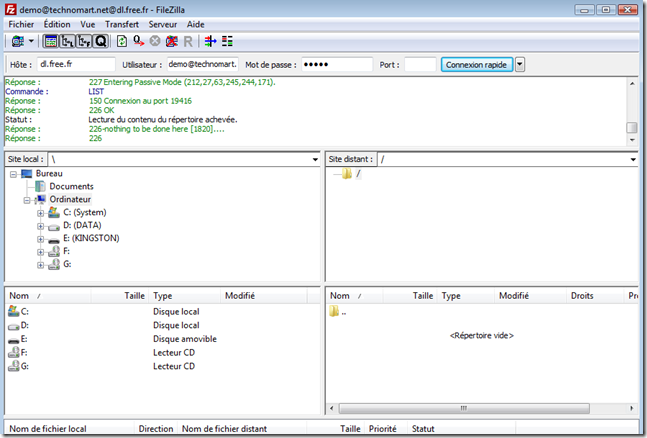Click the message log scroll down arrow
The width and height of the screenshot is (647, 438).
(x=632, y=140)
